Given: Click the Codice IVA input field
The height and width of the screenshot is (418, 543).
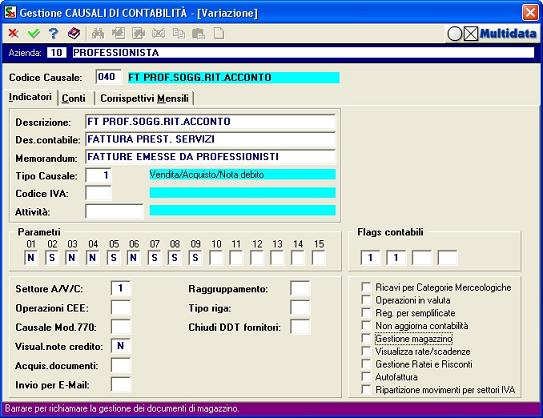Looking at the screenshot, I should (x=99, y=193).
